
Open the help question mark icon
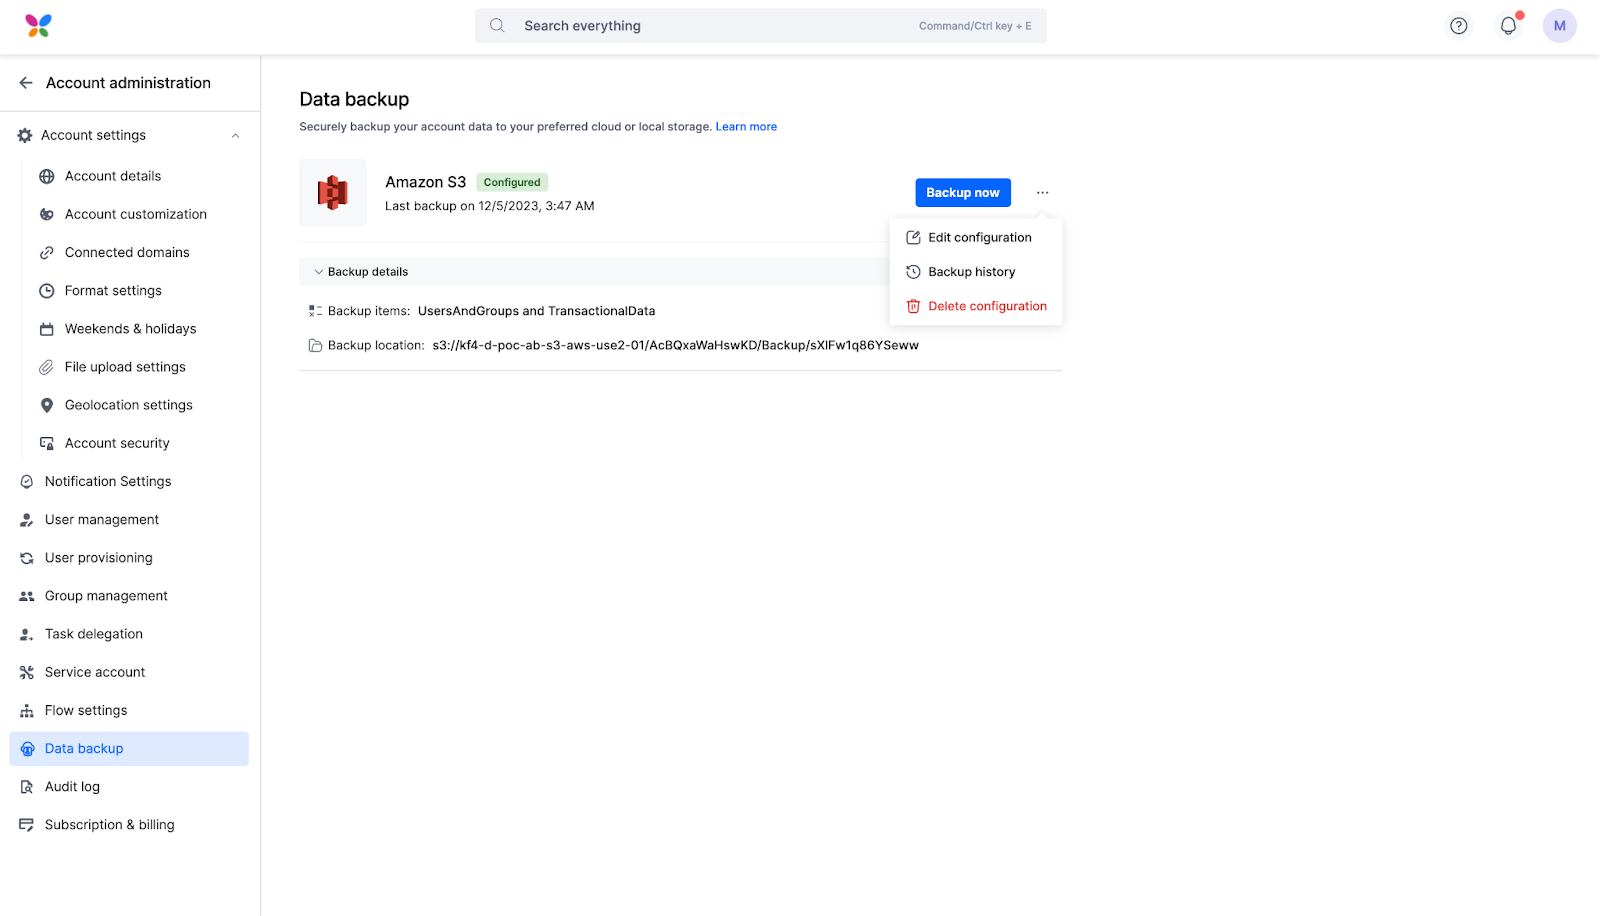(x=1459, y=26)
